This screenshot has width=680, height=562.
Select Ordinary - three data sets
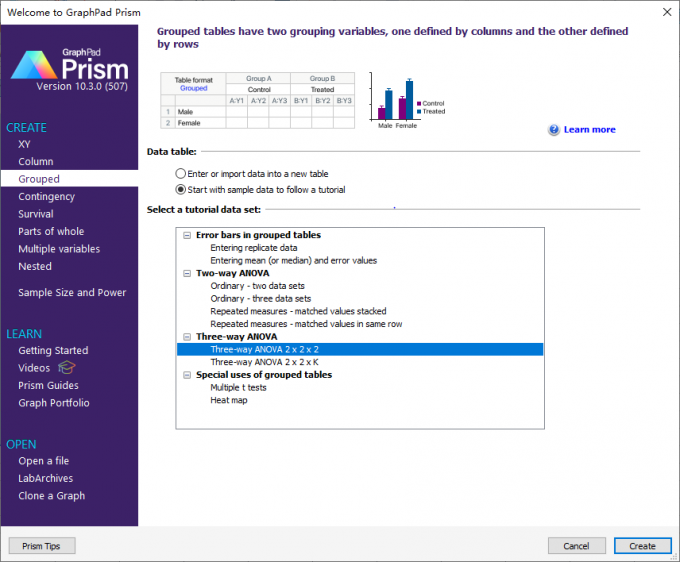point(261,299)
